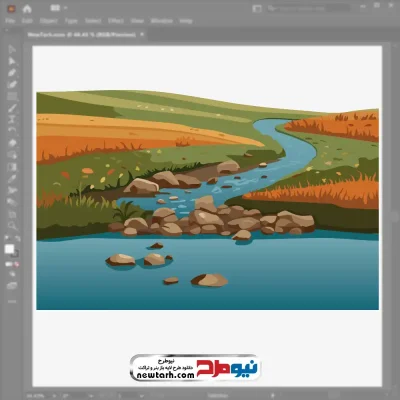Open the Window menu
This screenshot has height=400, width=400.
pyautogui.click(x=162, y=21)
